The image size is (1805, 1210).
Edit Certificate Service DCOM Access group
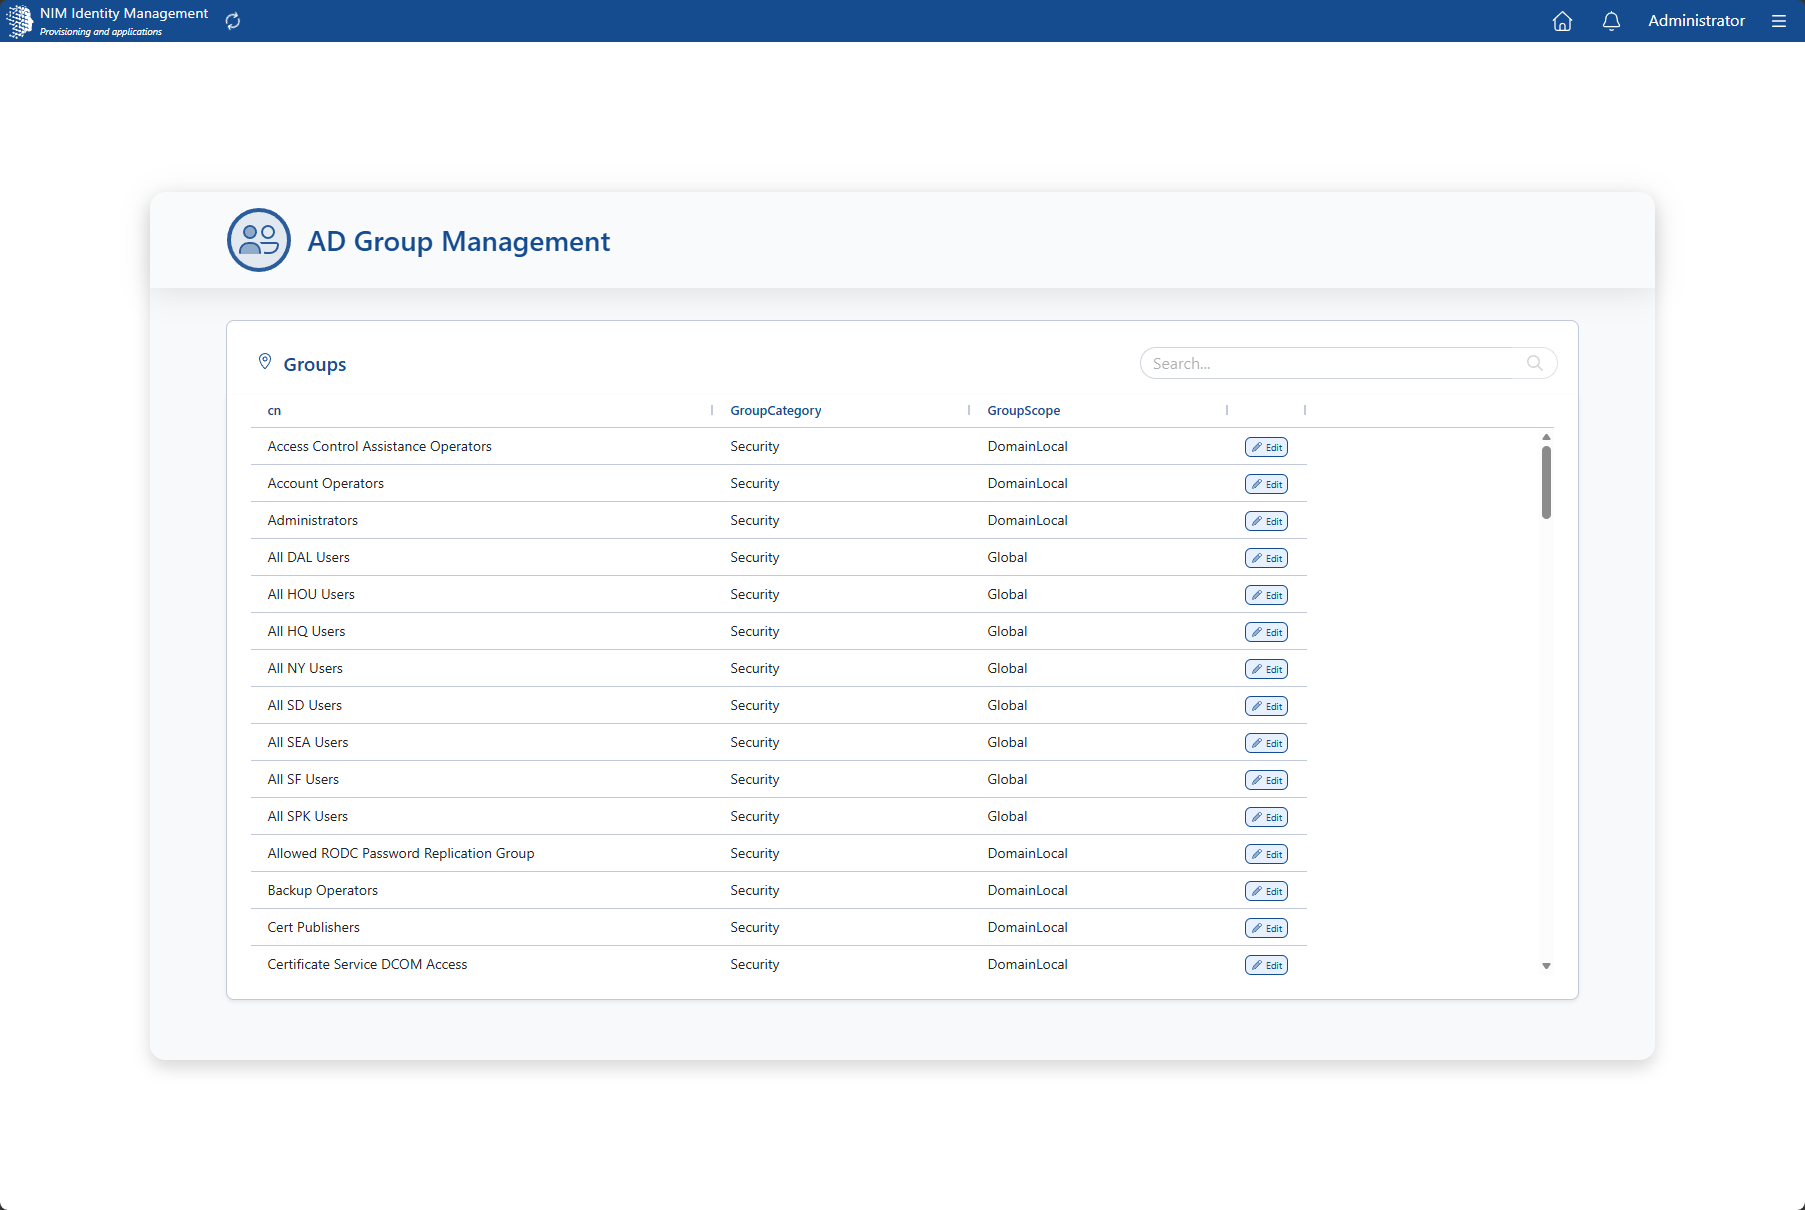1266,965
